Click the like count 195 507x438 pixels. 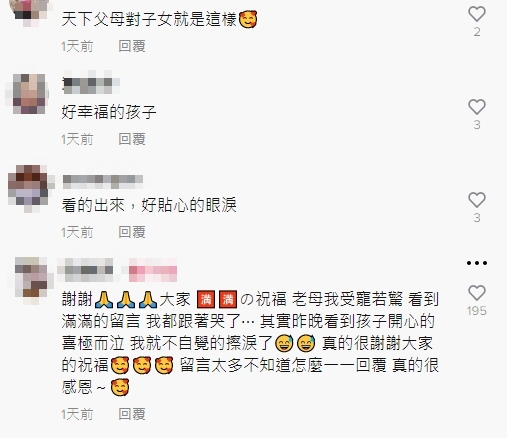(477, 311)
